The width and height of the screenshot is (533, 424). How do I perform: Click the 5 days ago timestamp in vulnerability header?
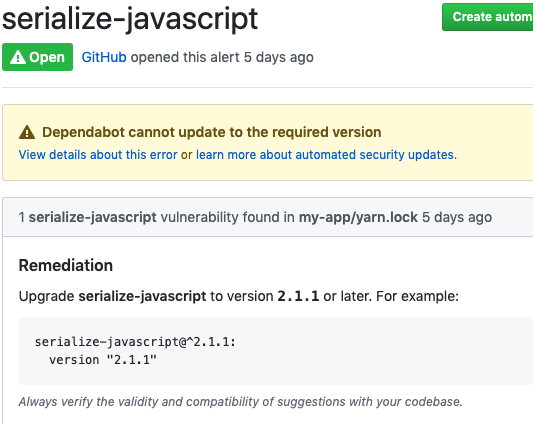coord(457,217)
